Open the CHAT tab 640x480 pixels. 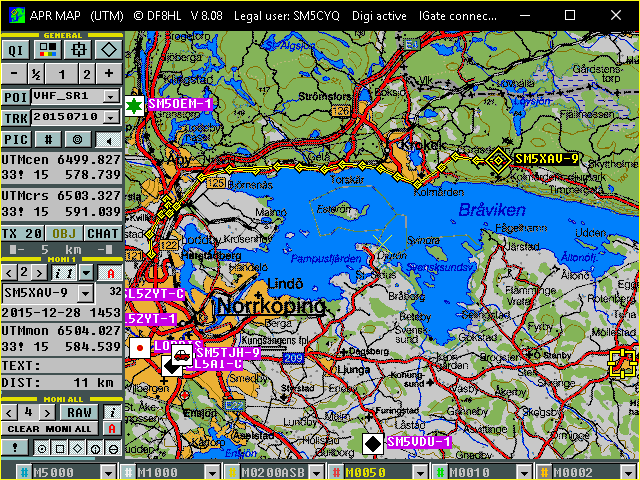point(102,234)
